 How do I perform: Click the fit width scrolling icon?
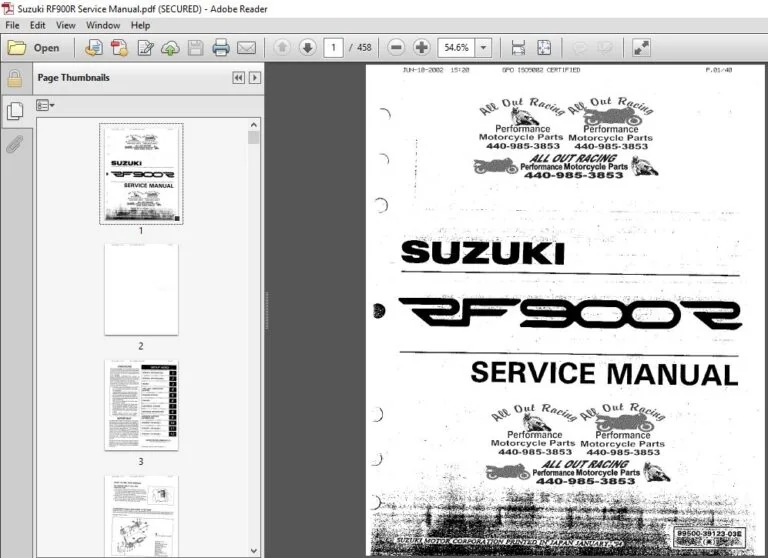click(x=518, y=48)
